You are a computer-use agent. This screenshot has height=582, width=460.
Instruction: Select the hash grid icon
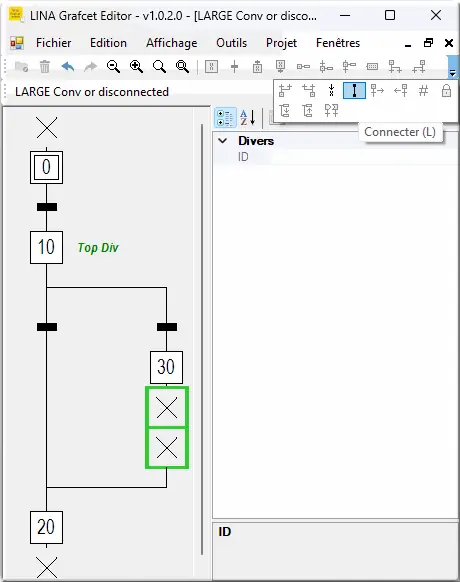(x=423, y=91)
